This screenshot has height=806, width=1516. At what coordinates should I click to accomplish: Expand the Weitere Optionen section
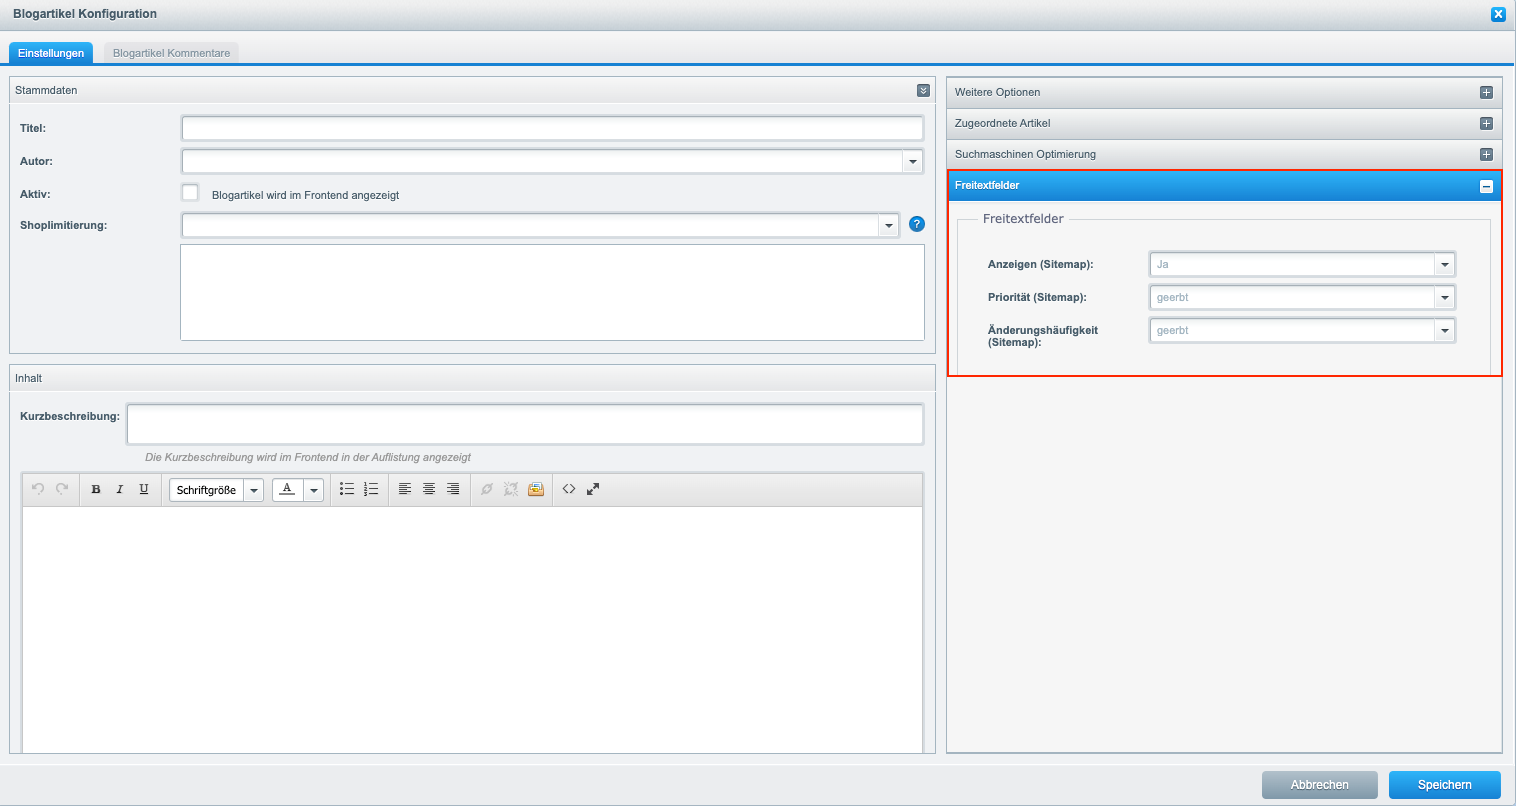1486,92
